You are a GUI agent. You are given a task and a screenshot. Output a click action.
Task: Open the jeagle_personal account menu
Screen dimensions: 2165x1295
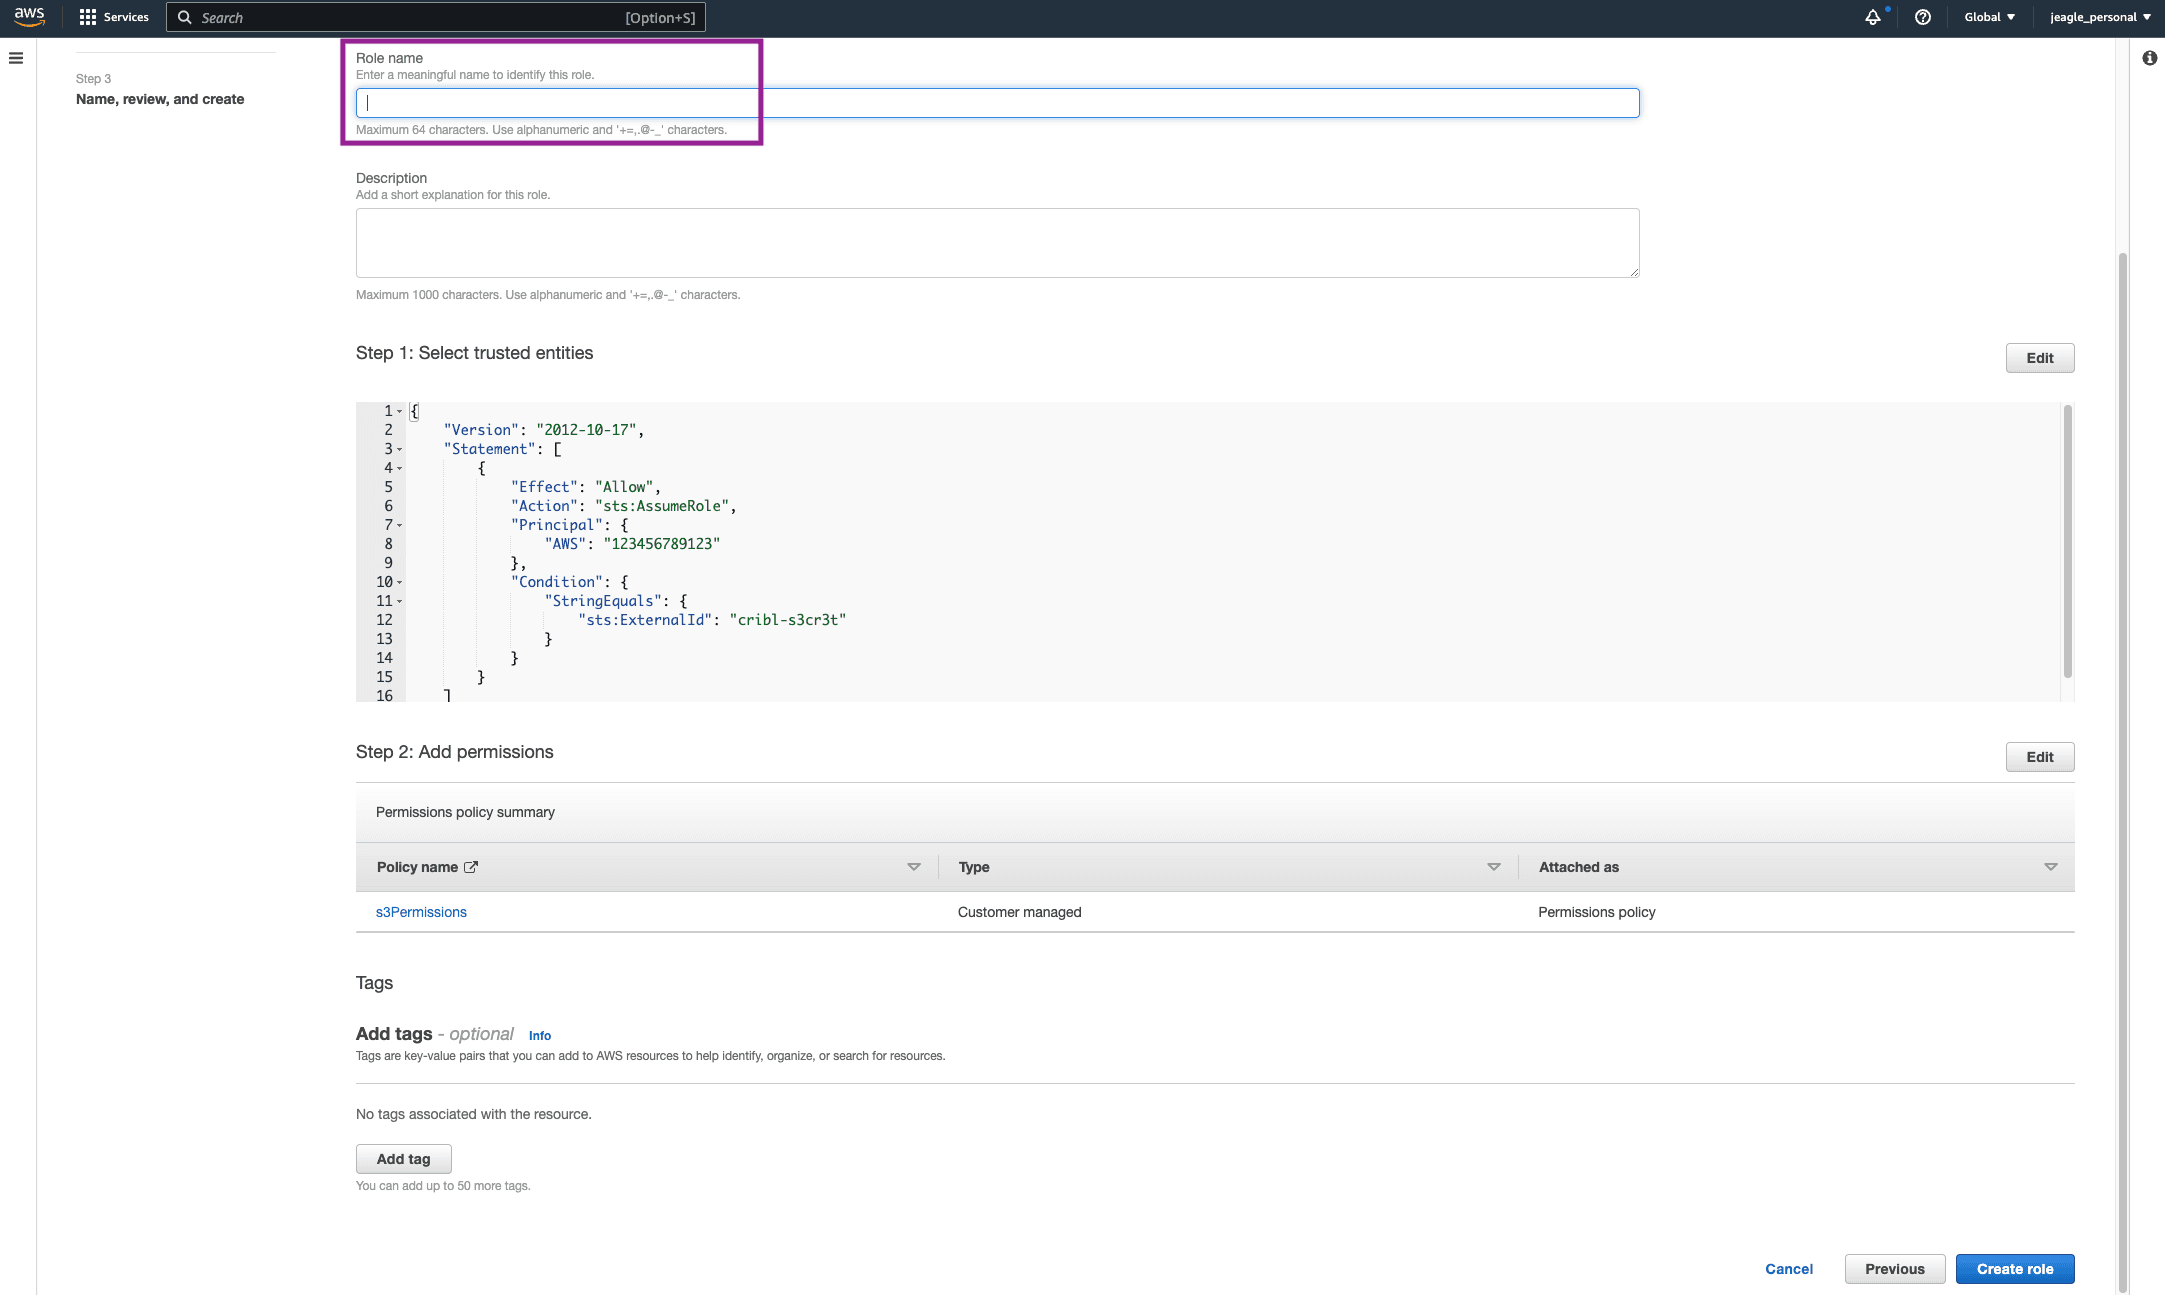coord(2099,17)
